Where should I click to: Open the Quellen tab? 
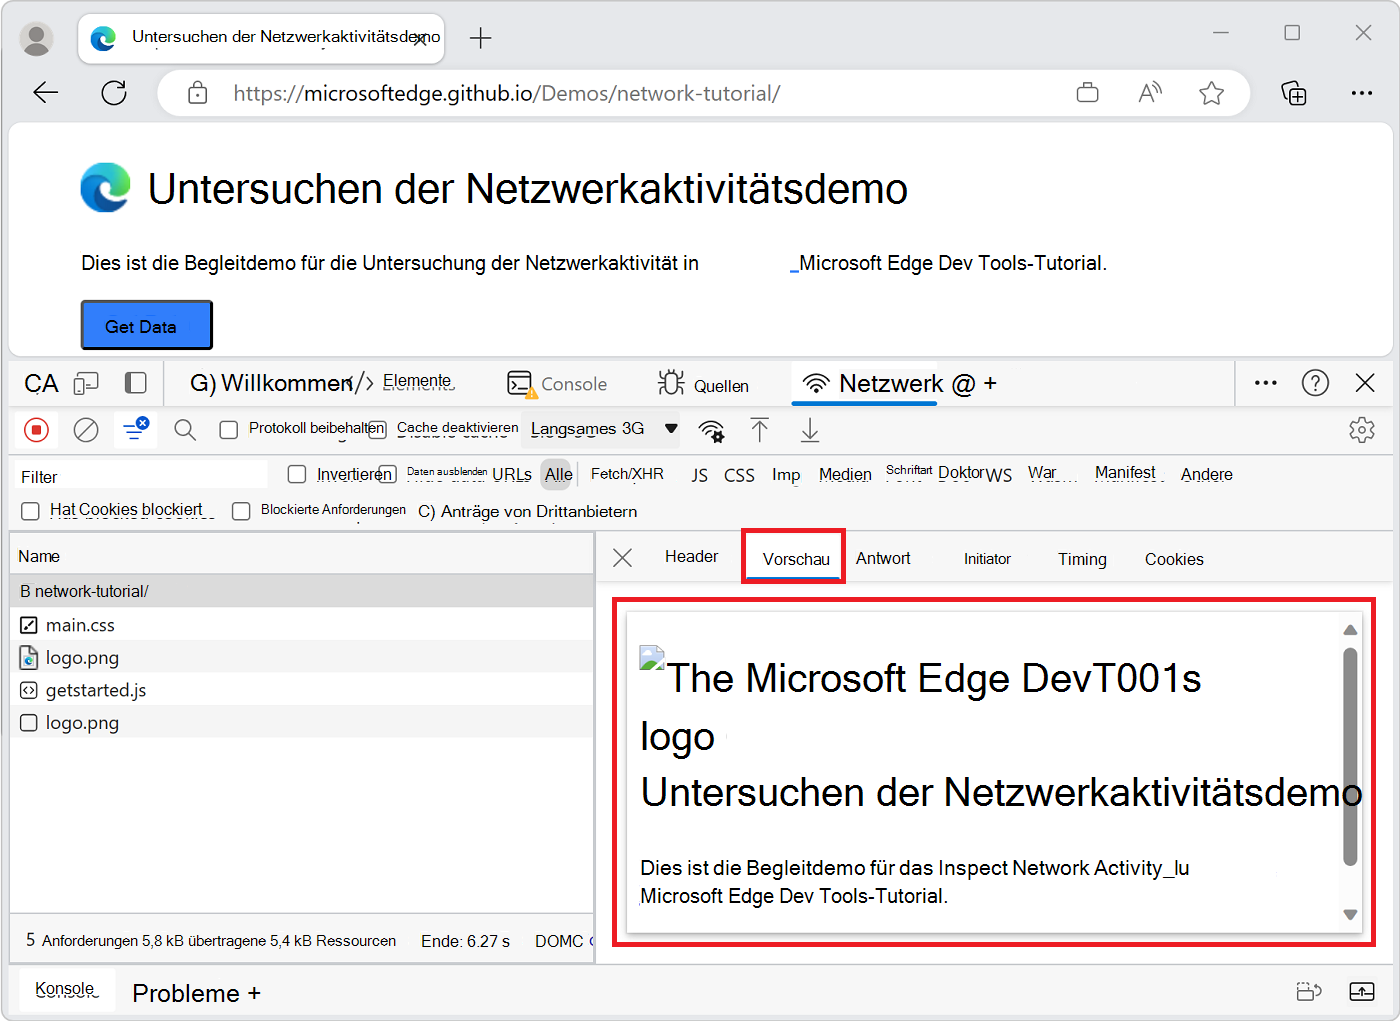click(703, 384)
